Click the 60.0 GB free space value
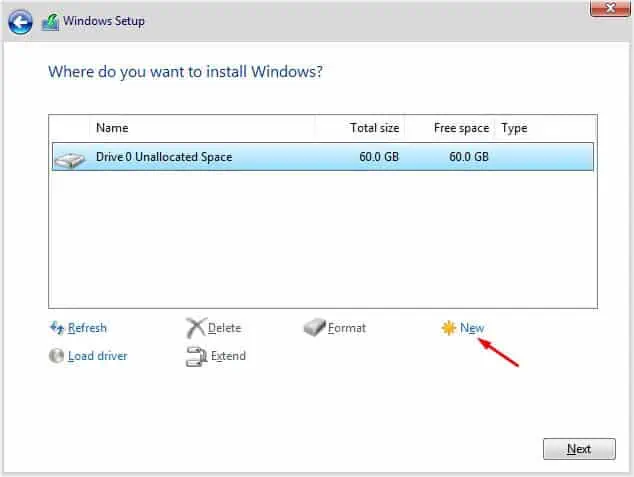 click(x=469, y=157)
